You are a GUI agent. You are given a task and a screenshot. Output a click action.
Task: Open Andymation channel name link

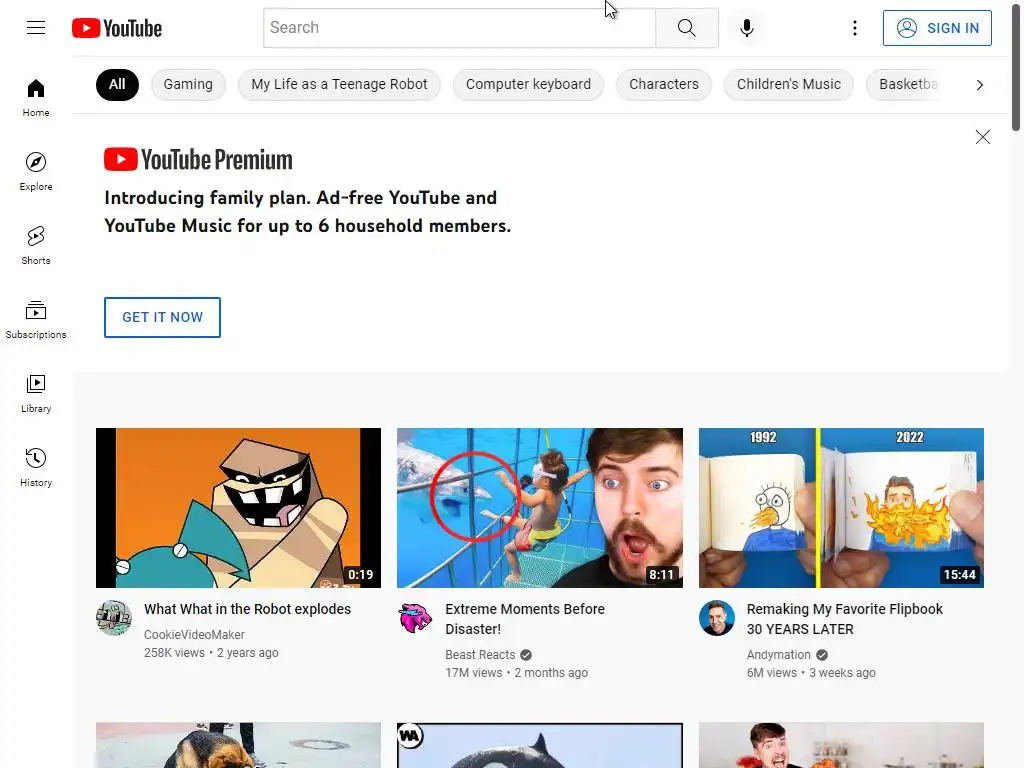(778, 654)
